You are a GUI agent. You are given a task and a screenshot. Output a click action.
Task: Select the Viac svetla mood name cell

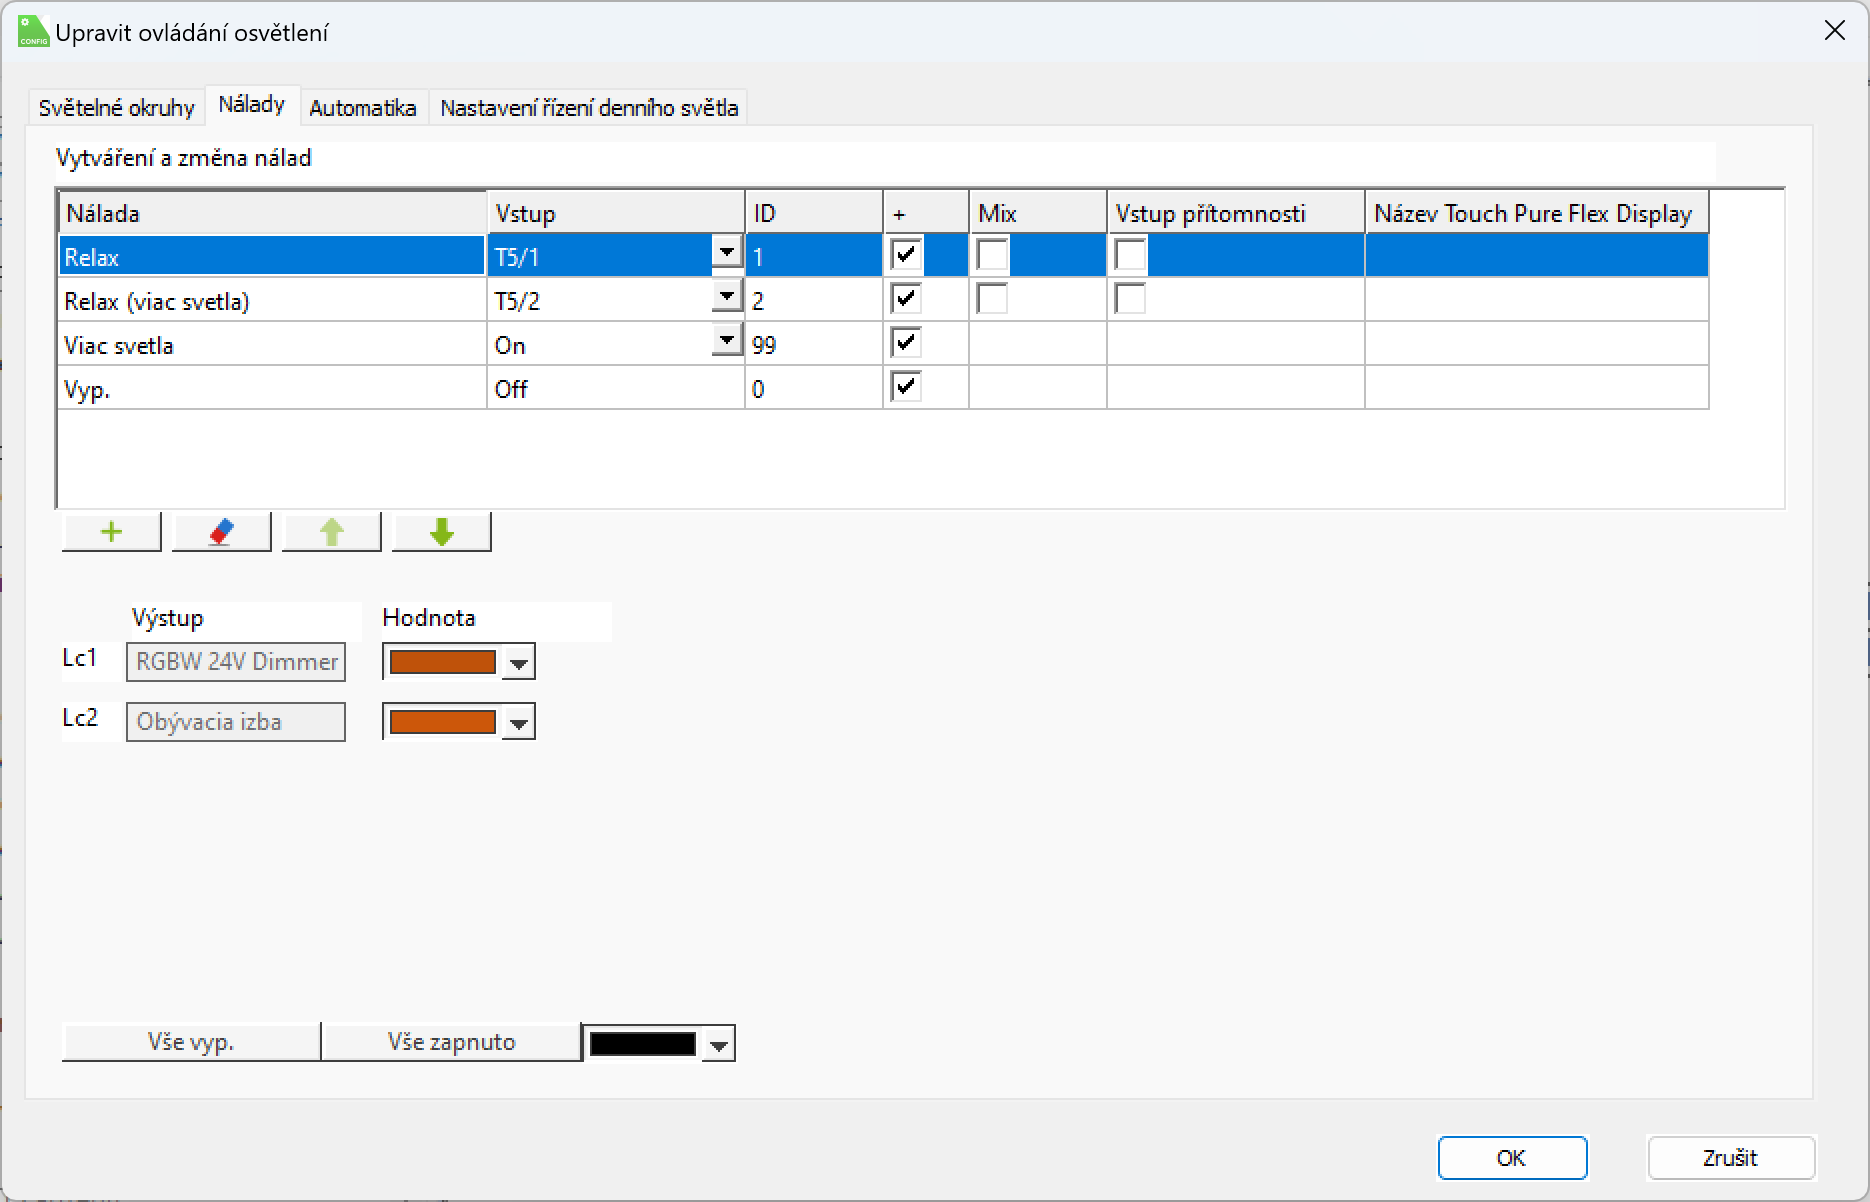point(271,345)
